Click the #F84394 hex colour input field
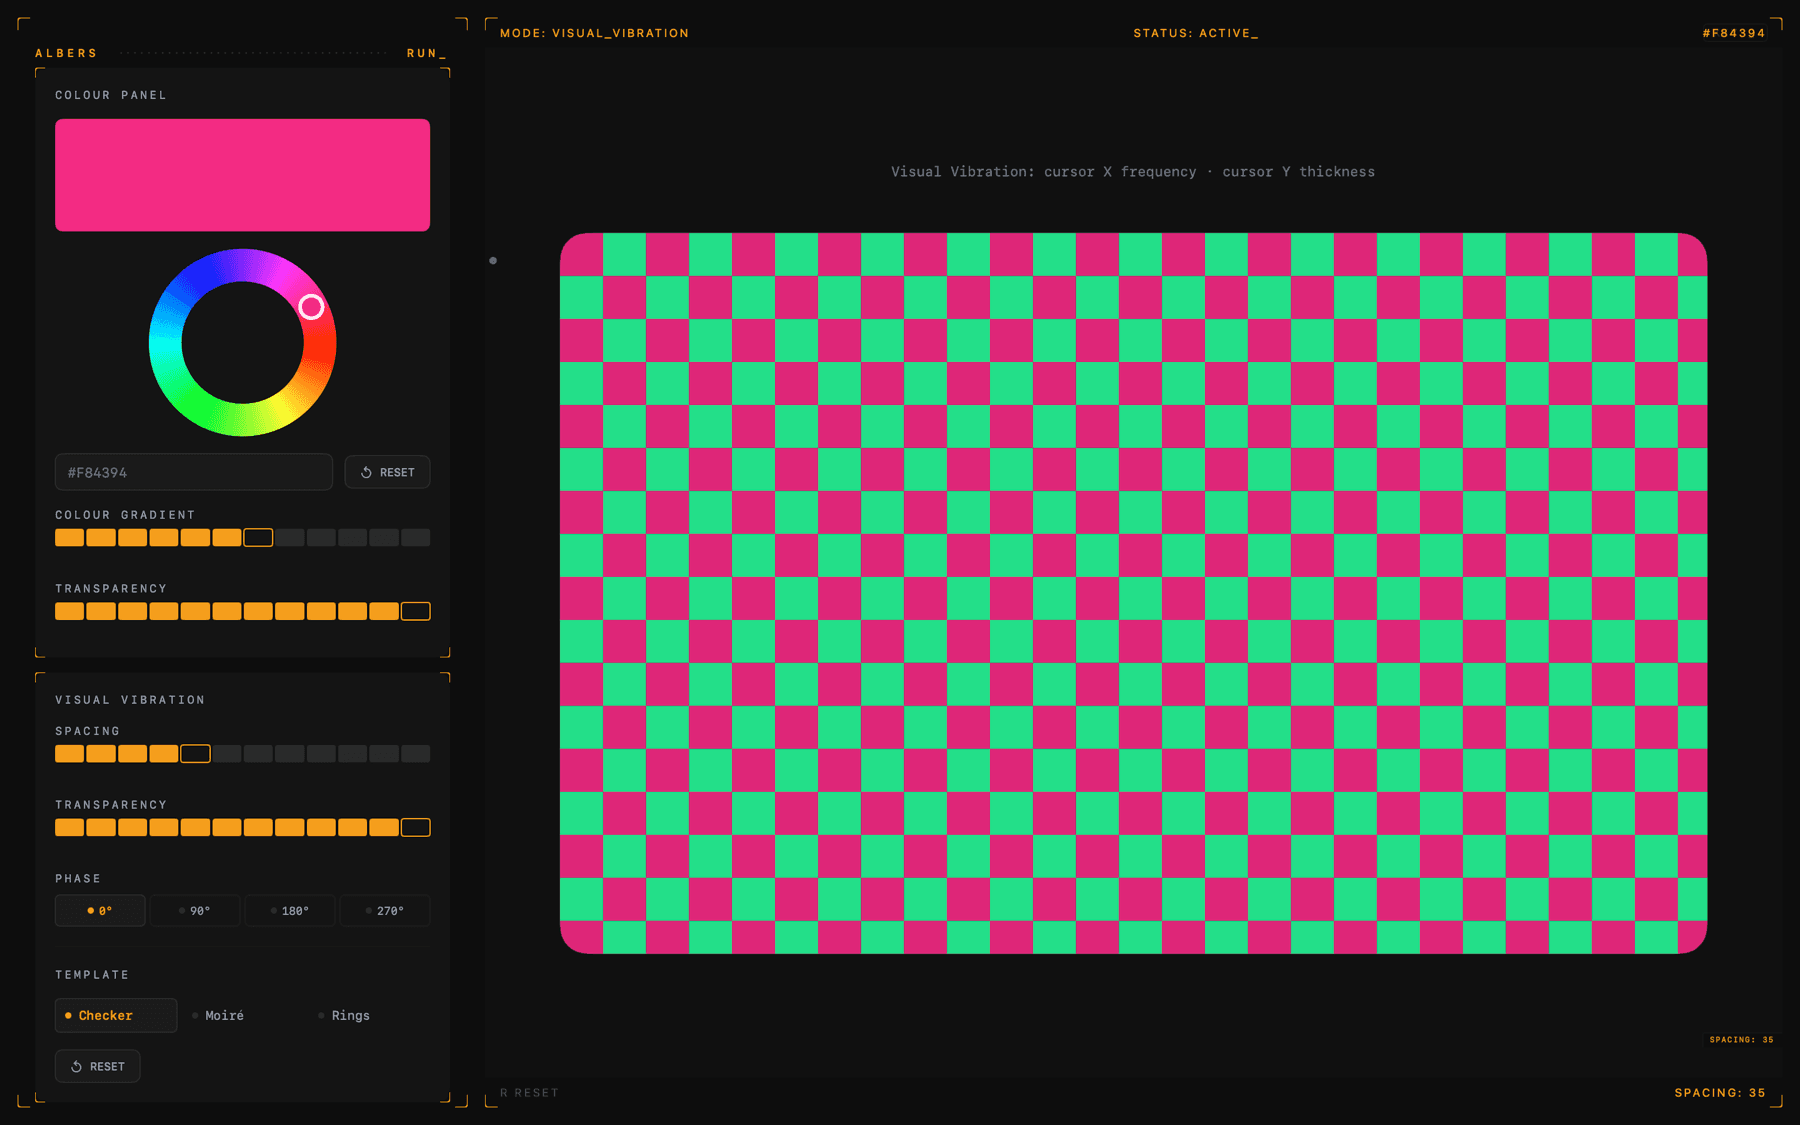 (x=193, y=473)
